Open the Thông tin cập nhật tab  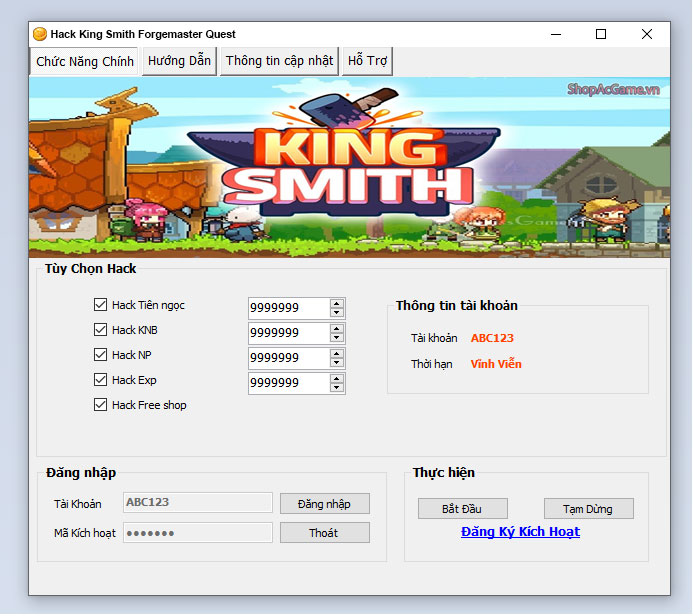point(279,61)
